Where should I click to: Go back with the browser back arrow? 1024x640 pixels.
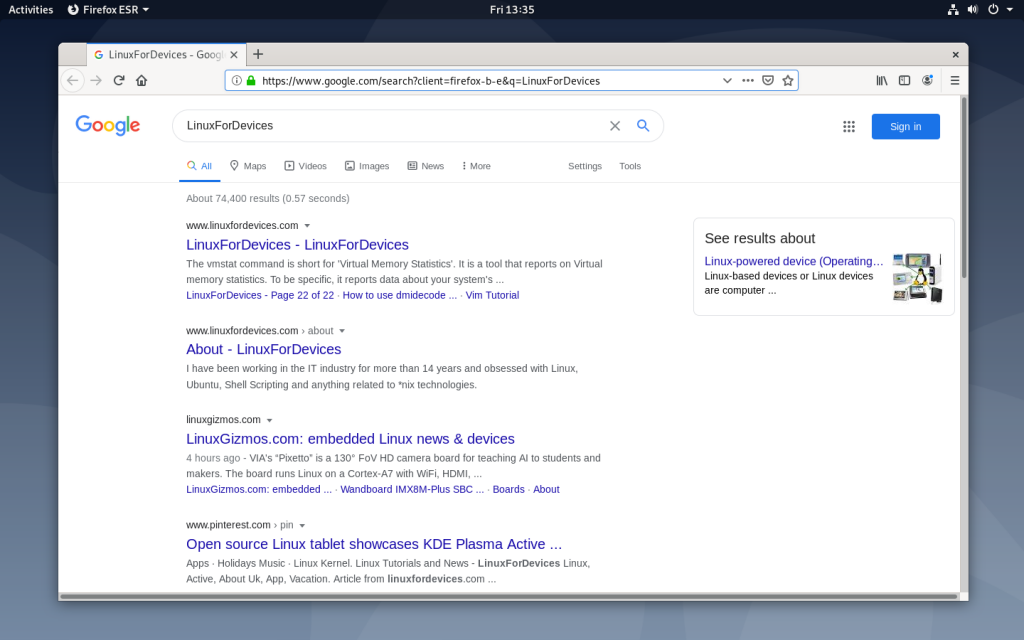click(72, 80)
